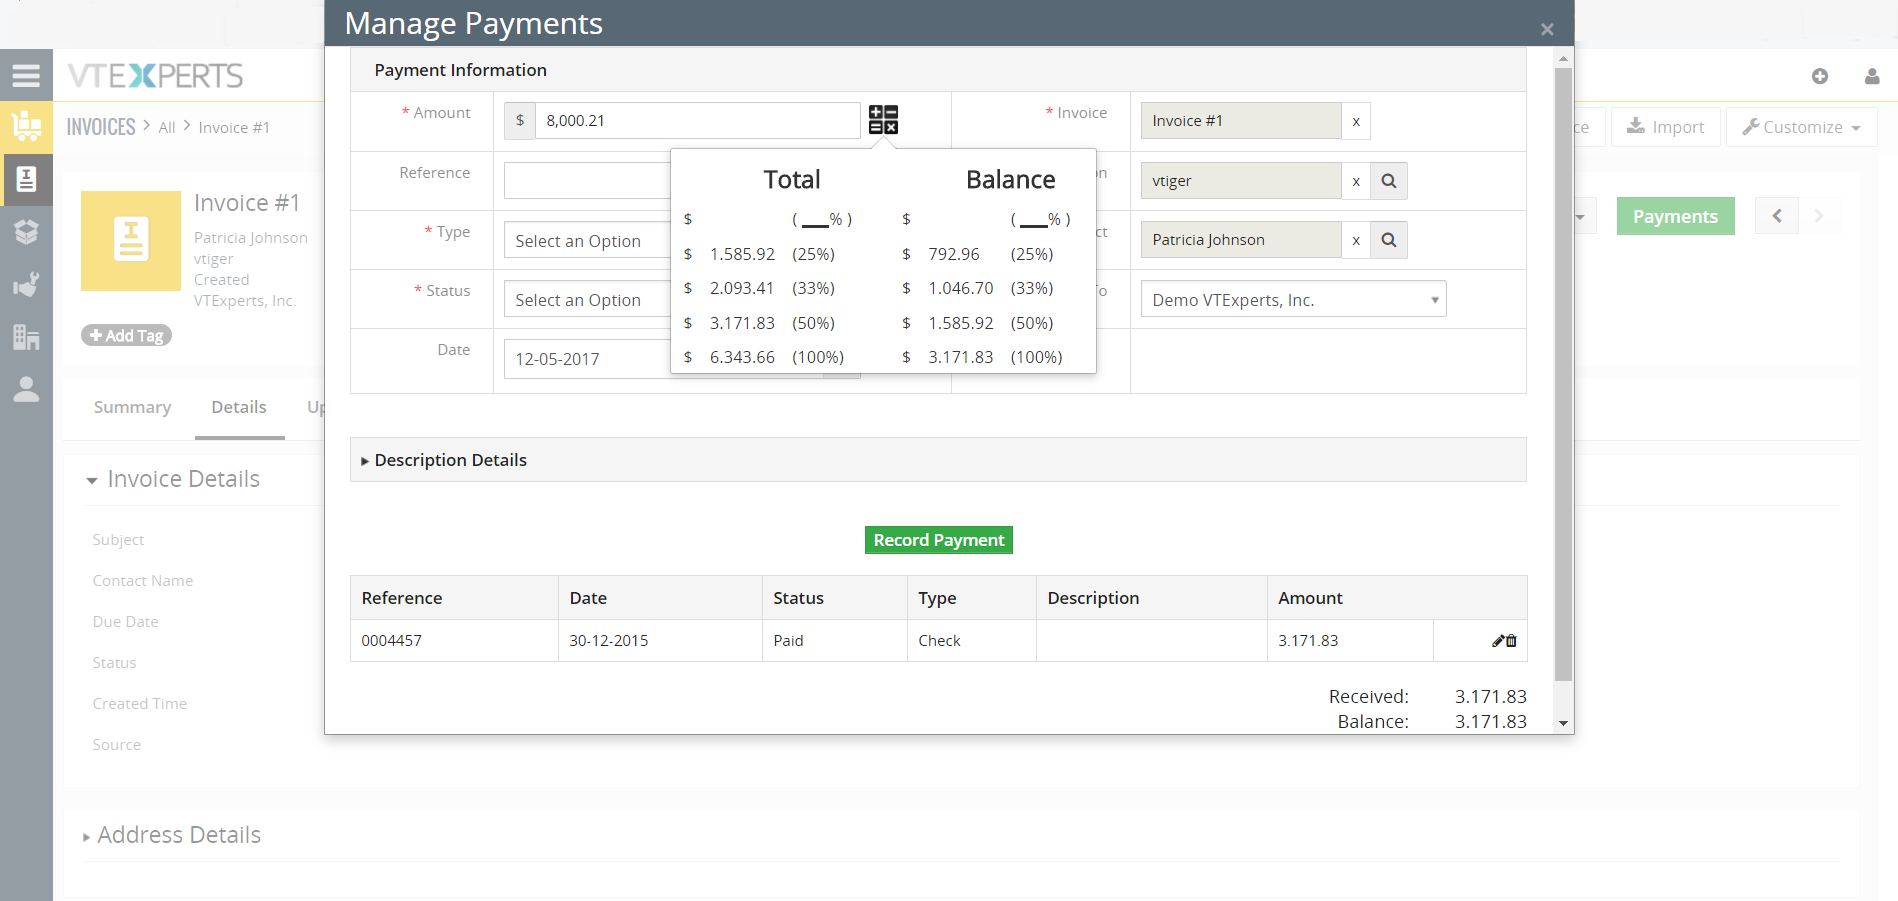Switch to the Details tab
This screenshot has height=901, width=1898.
coord(239,407)
